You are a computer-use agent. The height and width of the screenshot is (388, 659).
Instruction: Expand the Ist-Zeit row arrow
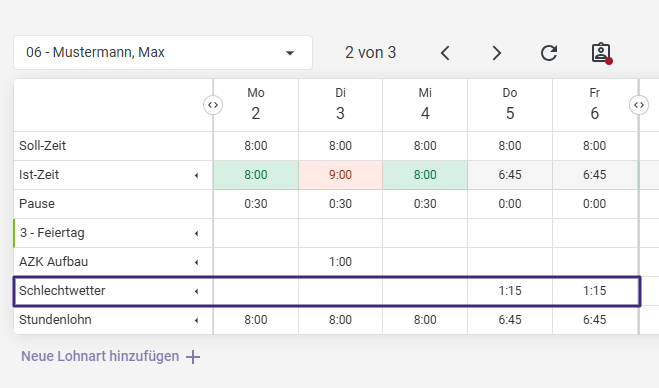pyautogui.click(x=196, y=175)
